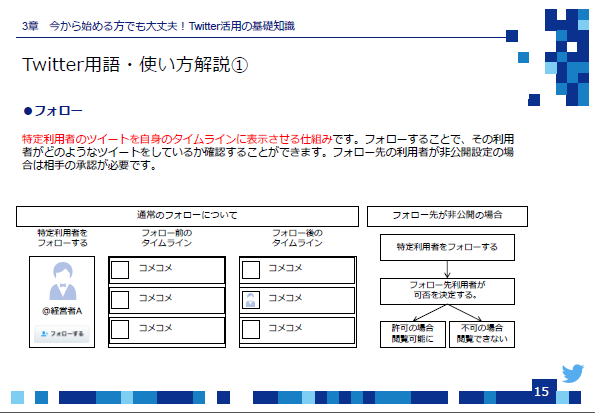
Task: Click the フォロー前のタイムライン column label
Action: 167,238
